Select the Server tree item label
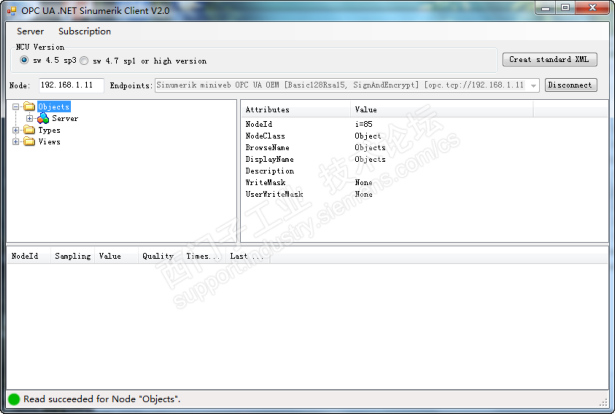 (x=65, y=118)
